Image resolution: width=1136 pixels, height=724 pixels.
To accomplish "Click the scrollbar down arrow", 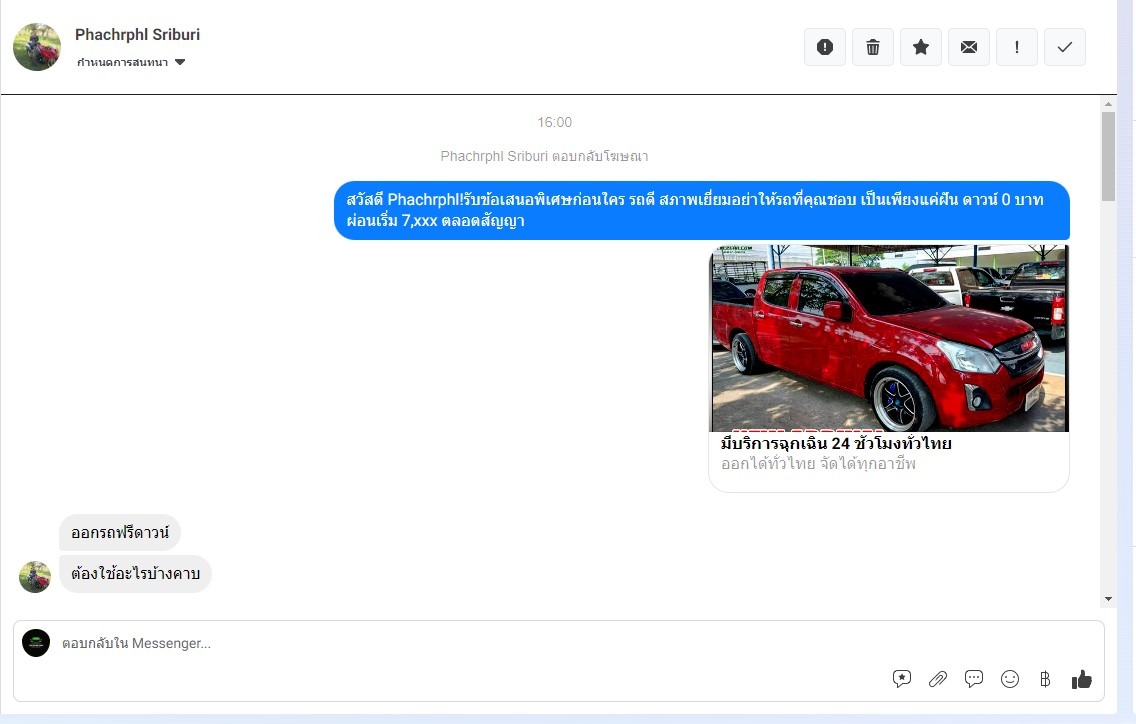I will point(1108,598).
